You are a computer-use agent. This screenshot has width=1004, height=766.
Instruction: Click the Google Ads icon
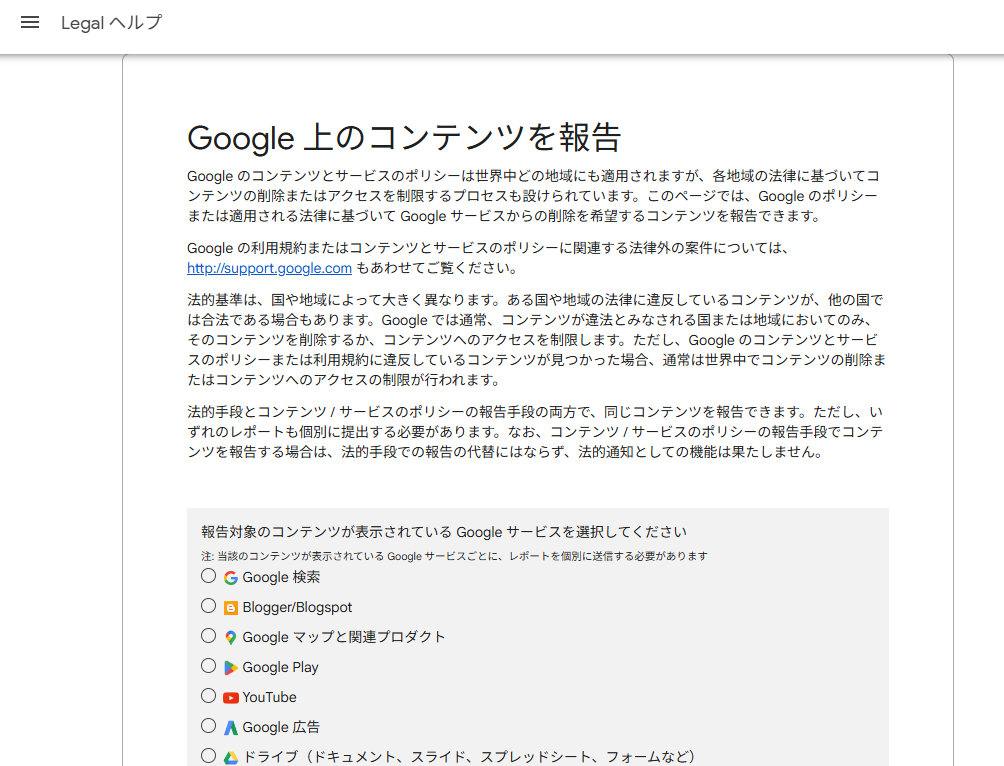coord(231,728)
